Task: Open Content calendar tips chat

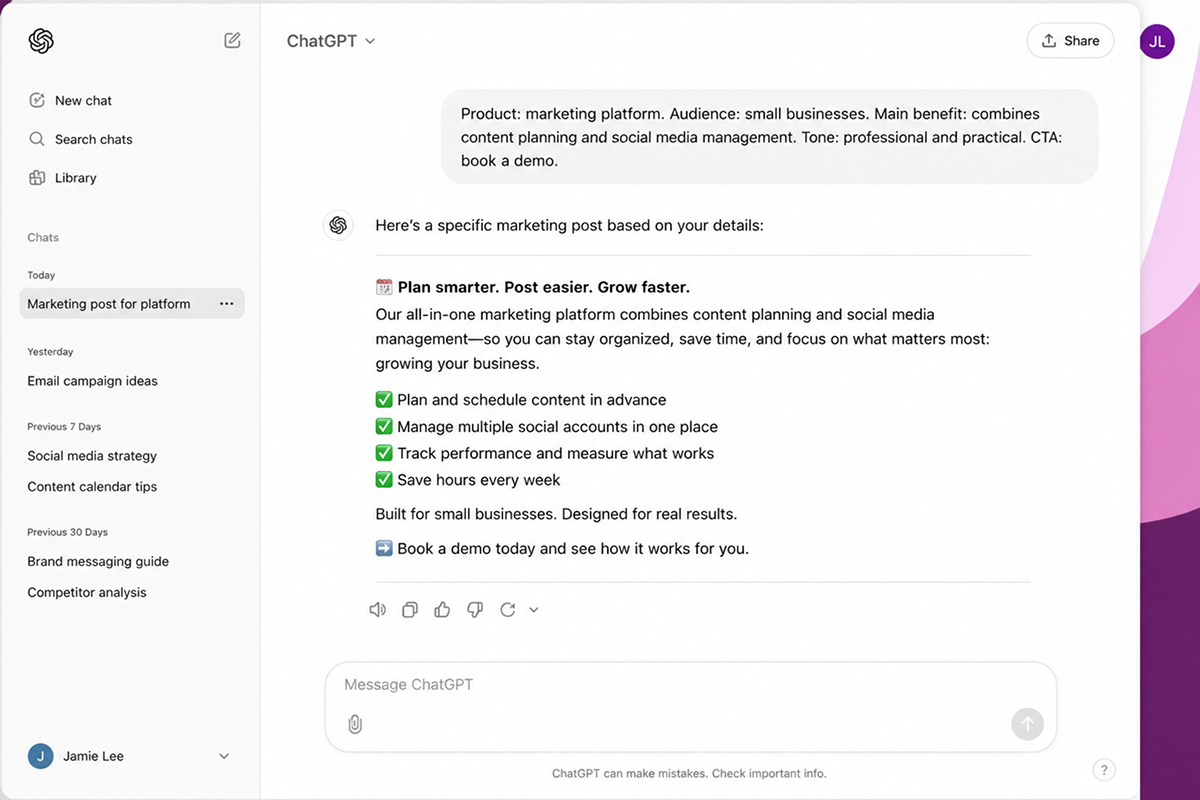Action: (92, 487)
